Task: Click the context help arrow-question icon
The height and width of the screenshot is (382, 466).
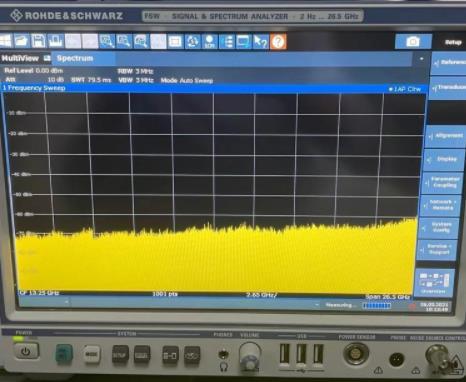Action: (x=261, y=42)
